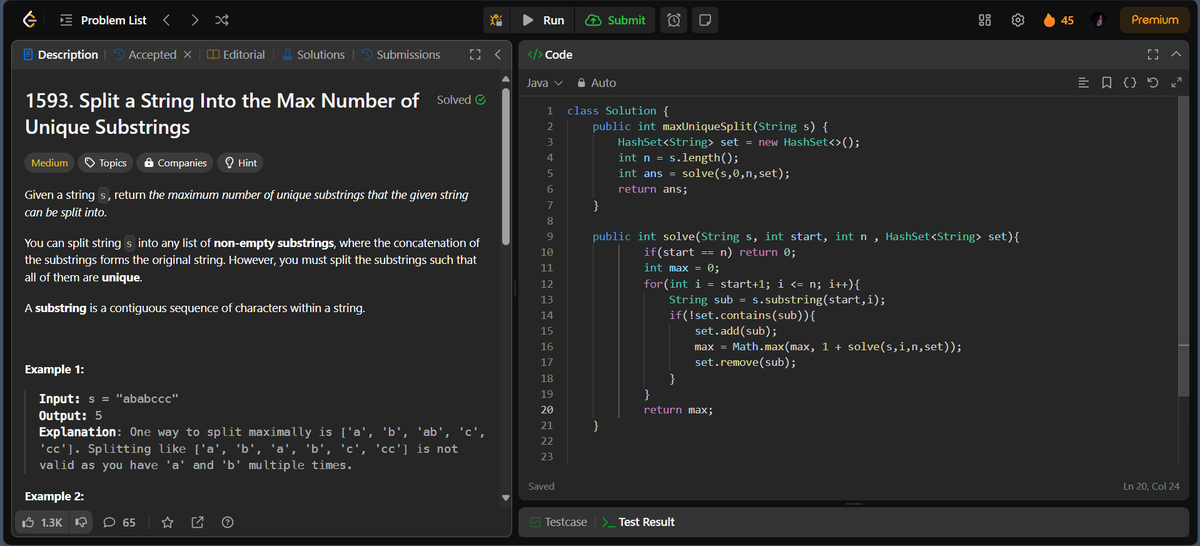
Task: Switch to the Description tab
Action: coord(60,55)
